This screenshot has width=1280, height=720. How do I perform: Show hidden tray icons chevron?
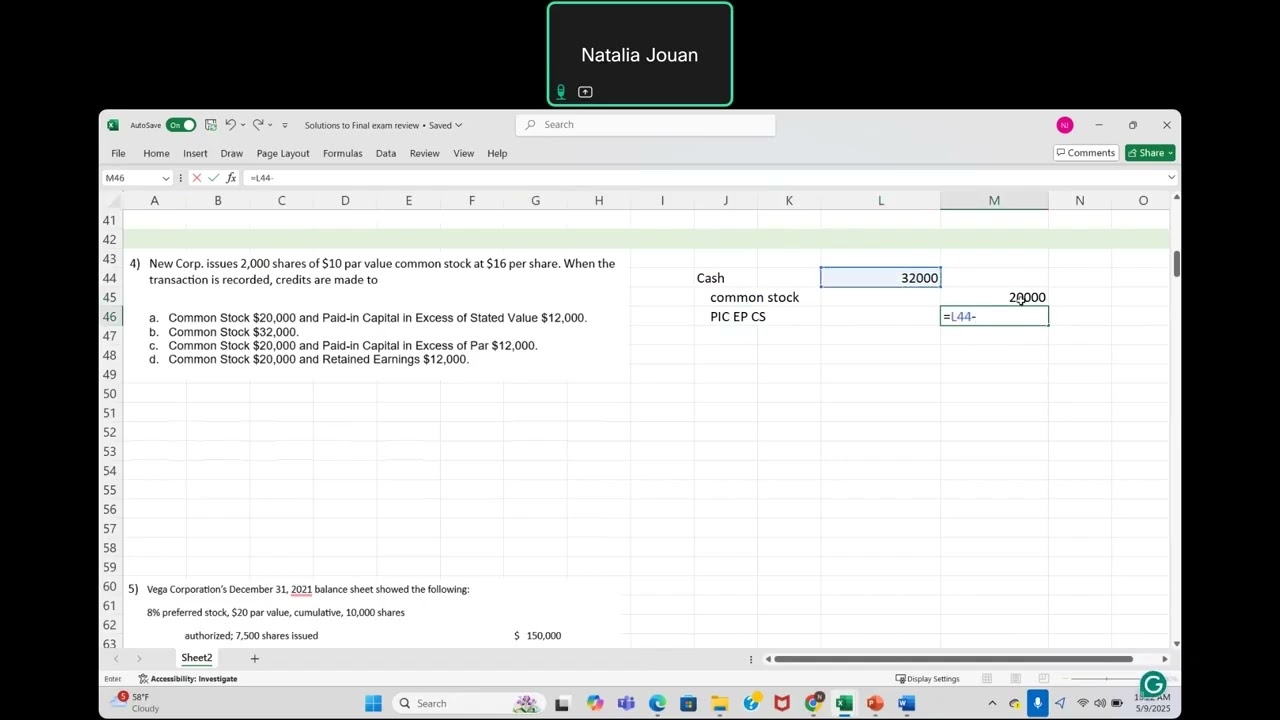[x=992, y=703]
